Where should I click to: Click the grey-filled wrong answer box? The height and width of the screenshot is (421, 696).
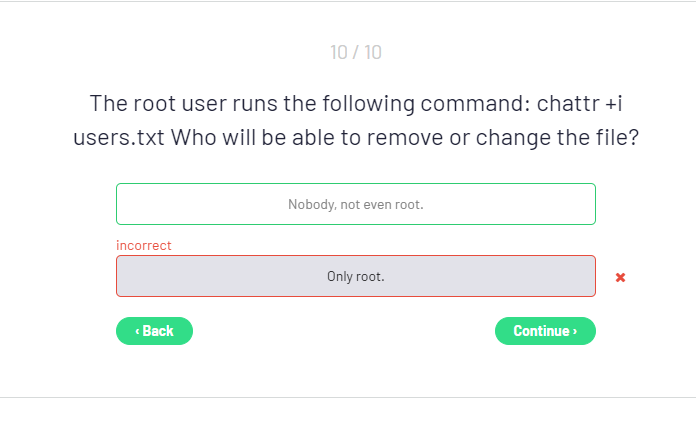[355, 276]
